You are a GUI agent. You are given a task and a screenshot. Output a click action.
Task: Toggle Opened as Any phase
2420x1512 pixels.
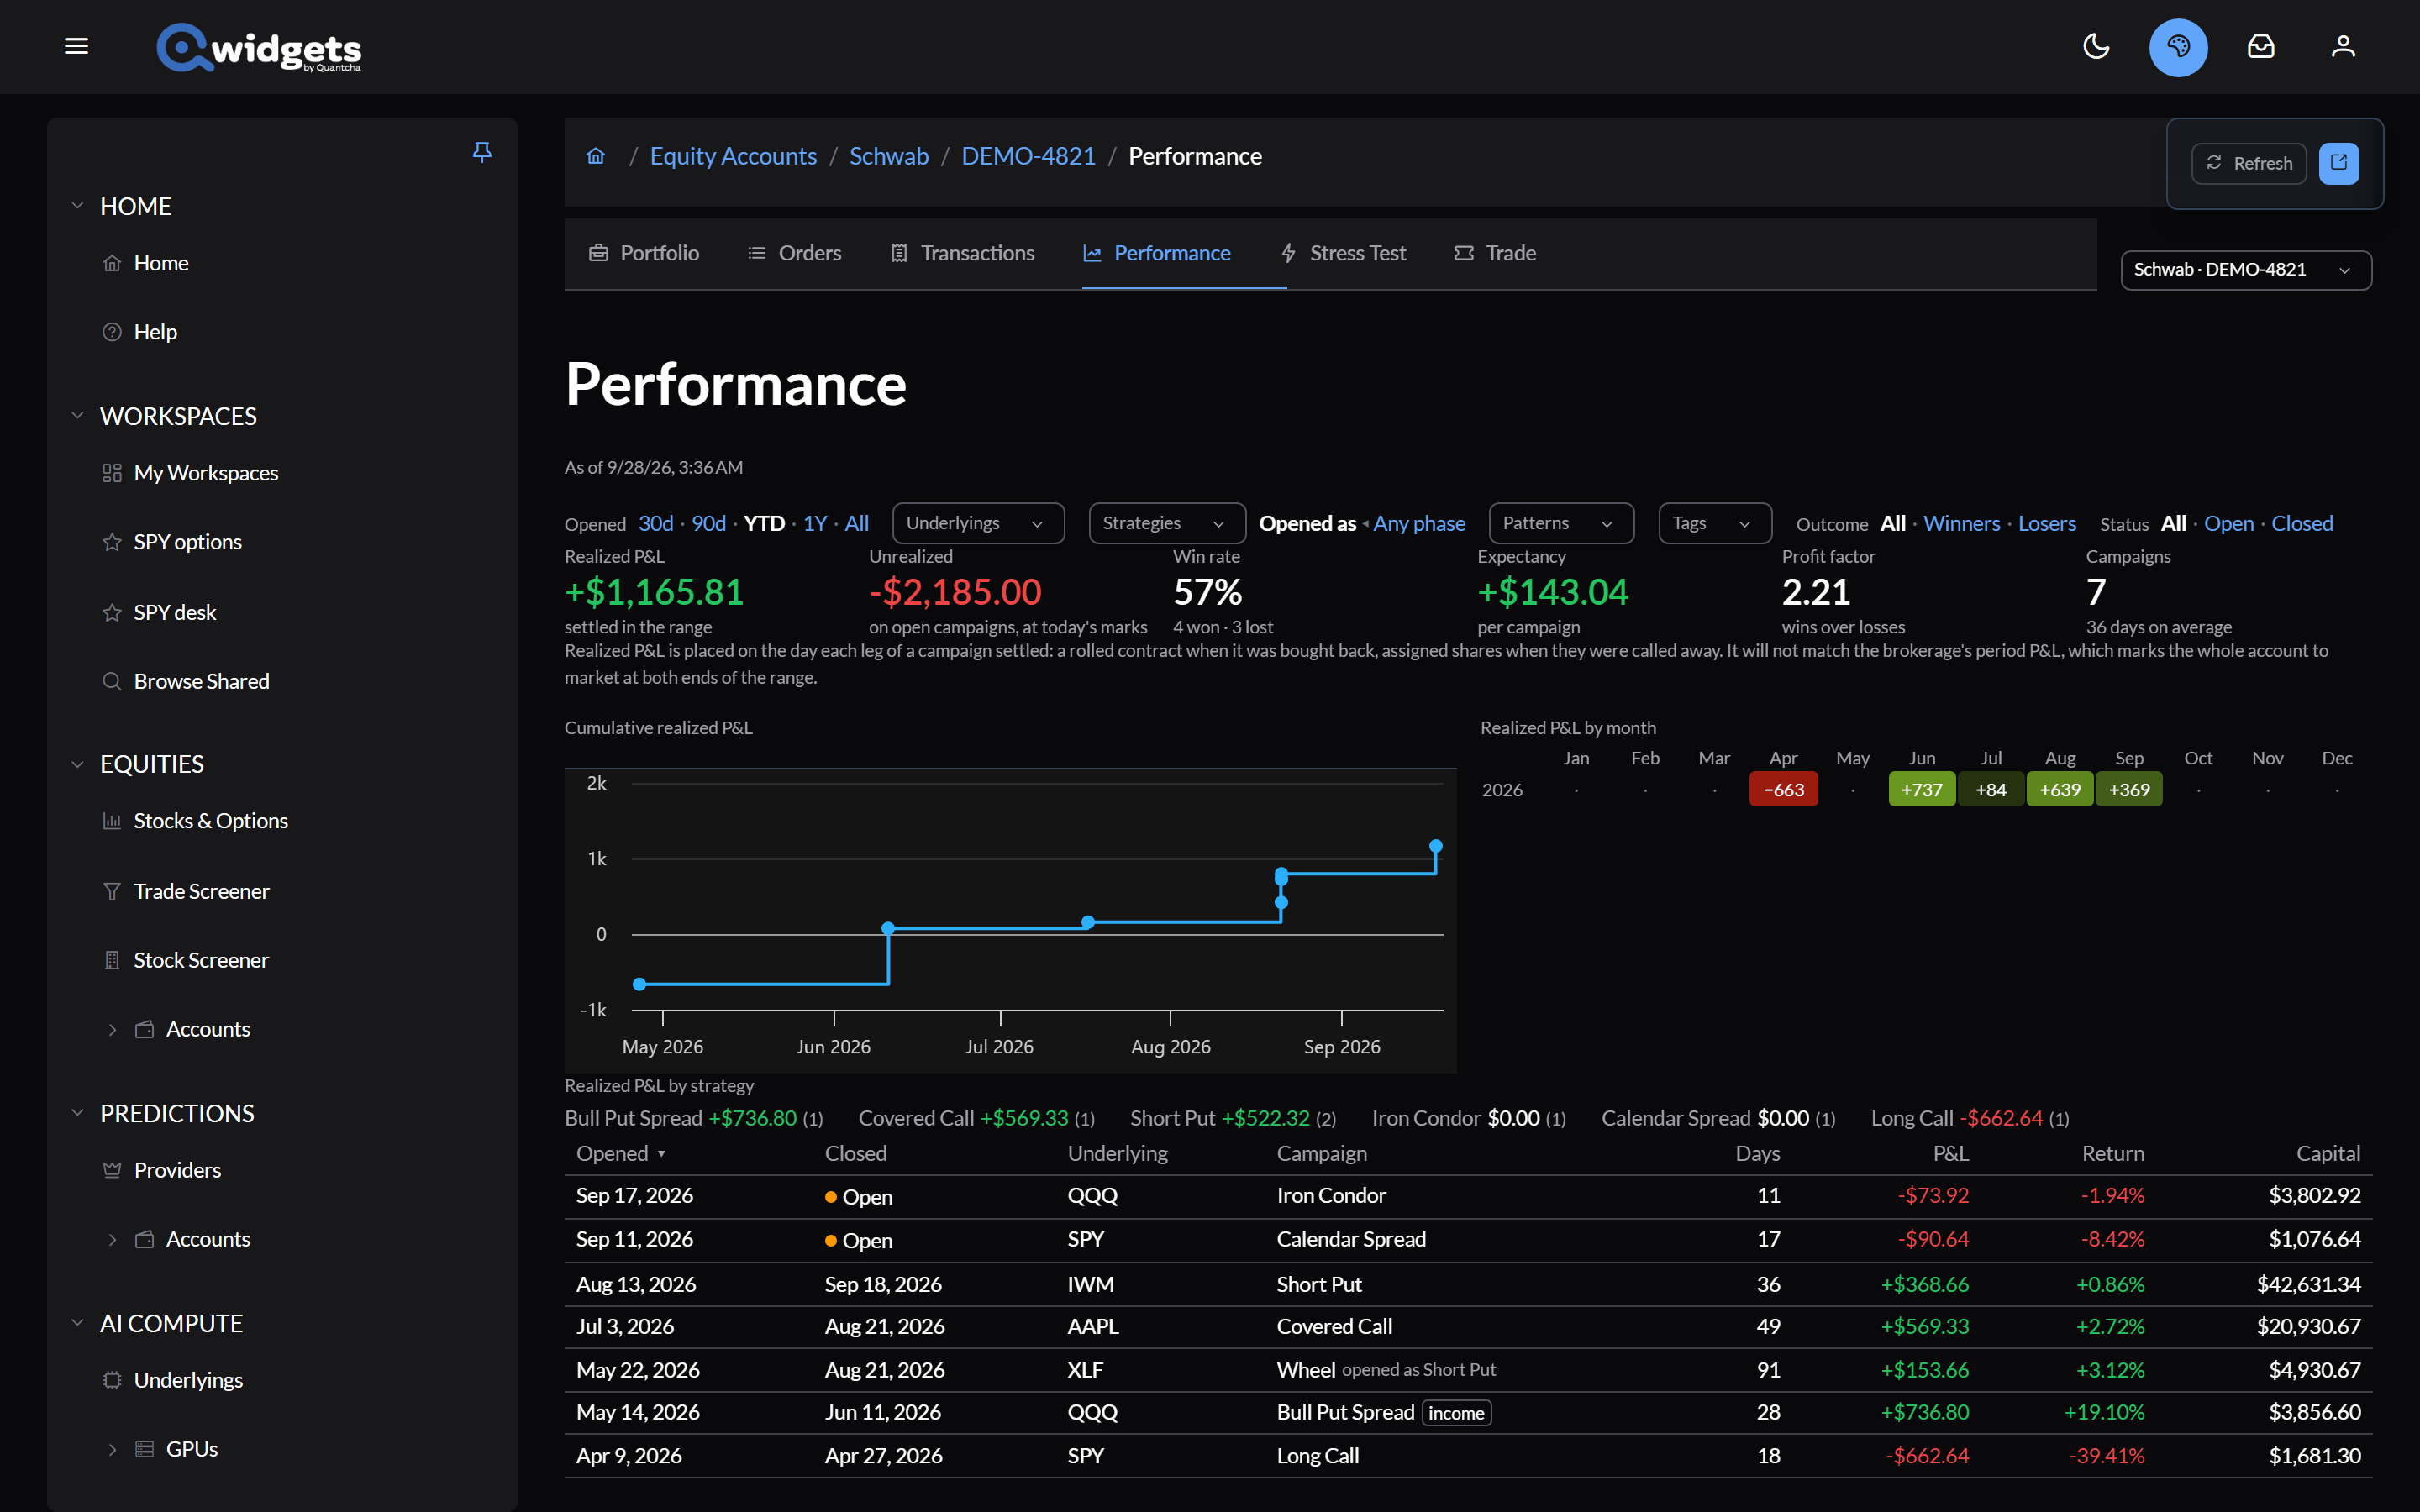click(1418, 523)
